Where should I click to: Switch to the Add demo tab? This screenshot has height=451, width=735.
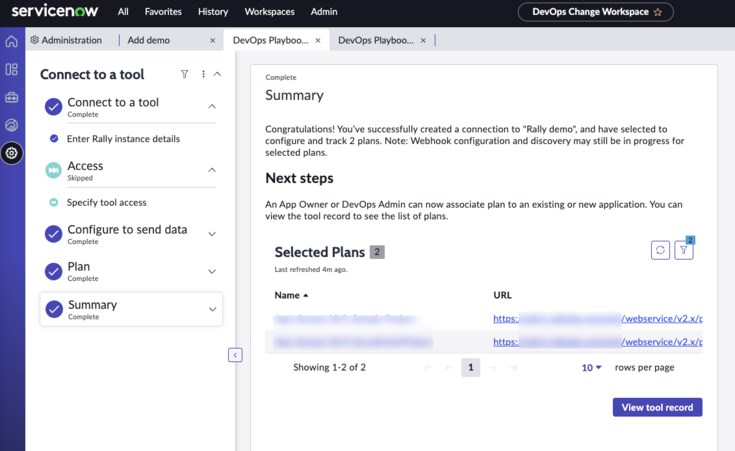(149, 40)
